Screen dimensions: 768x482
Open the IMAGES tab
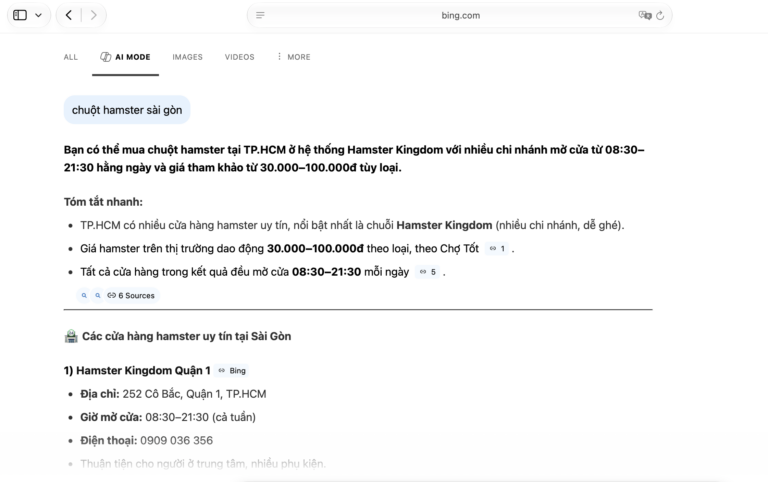[x=187, y=57]
